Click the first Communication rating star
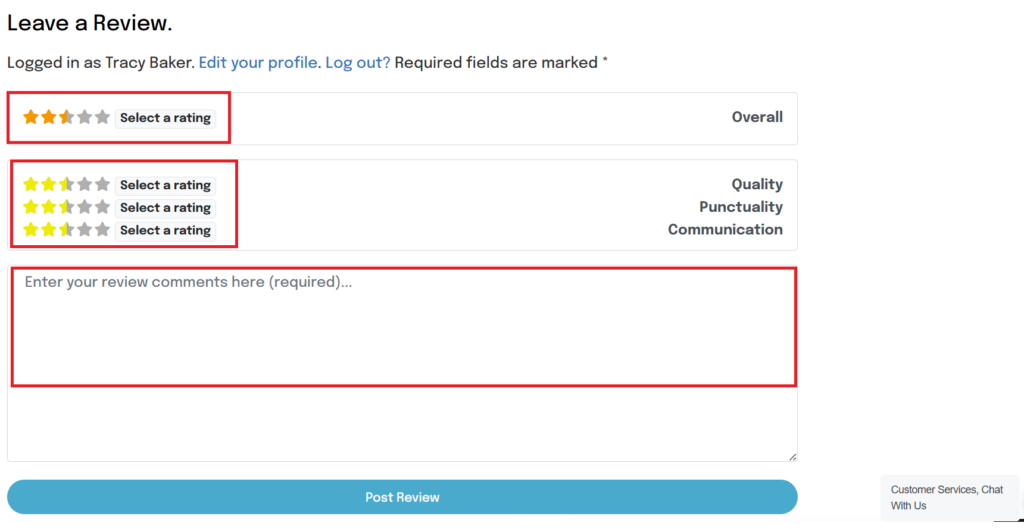The image size is (1024, 529). [x=30, y=230]
